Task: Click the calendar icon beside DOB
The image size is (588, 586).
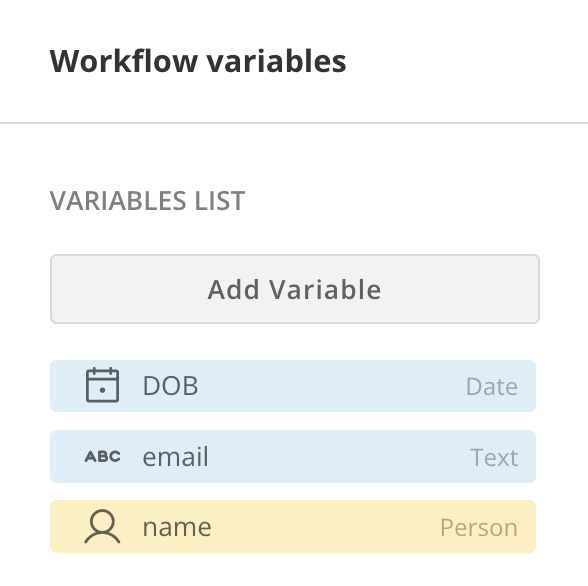Action: tap(102, 385)
